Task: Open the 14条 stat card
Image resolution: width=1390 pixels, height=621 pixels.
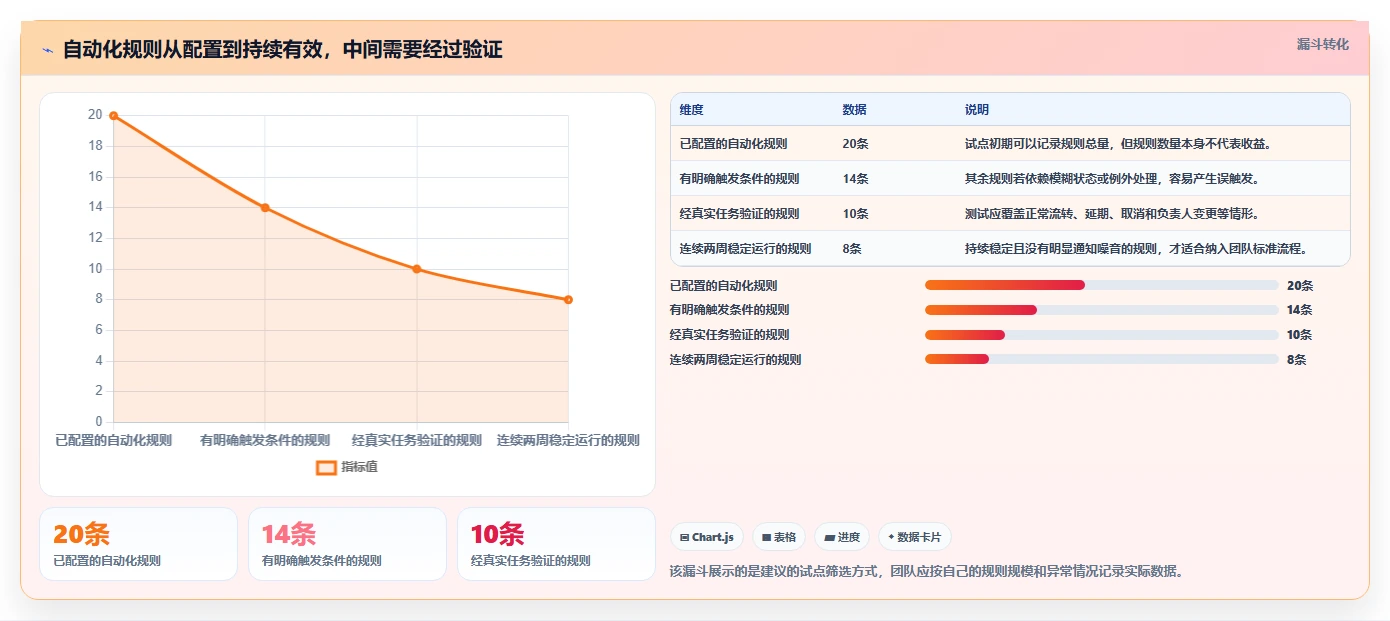Action: tap(347, 544)
